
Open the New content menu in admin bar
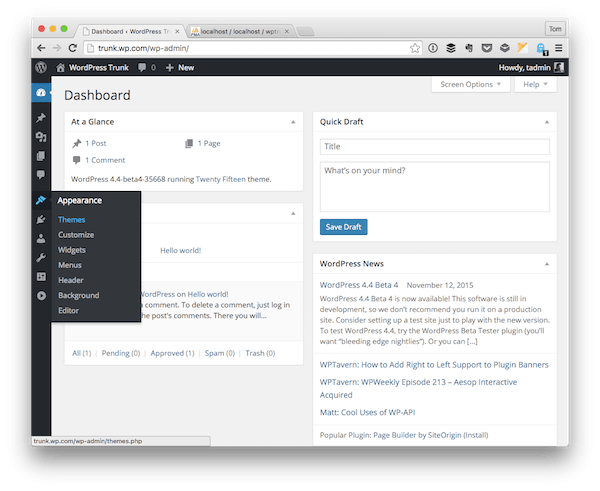coord(180,68)
